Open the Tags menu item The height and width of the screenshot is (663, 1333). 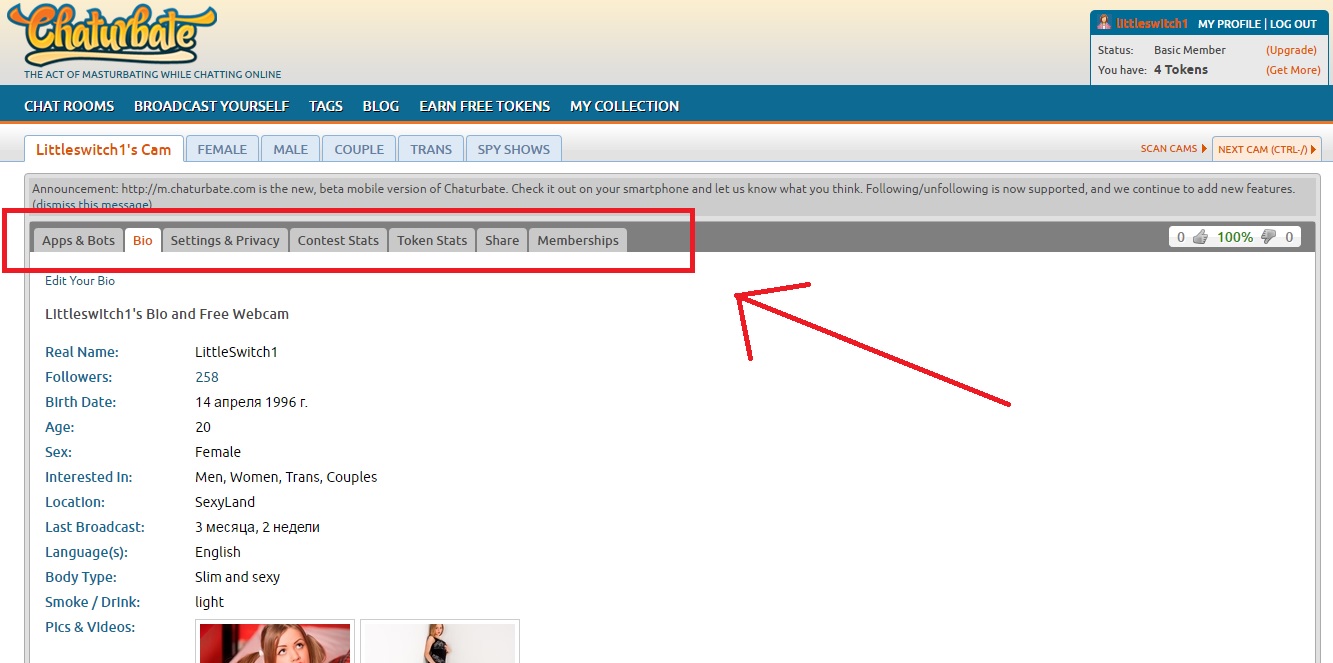[x=326, y=106]
